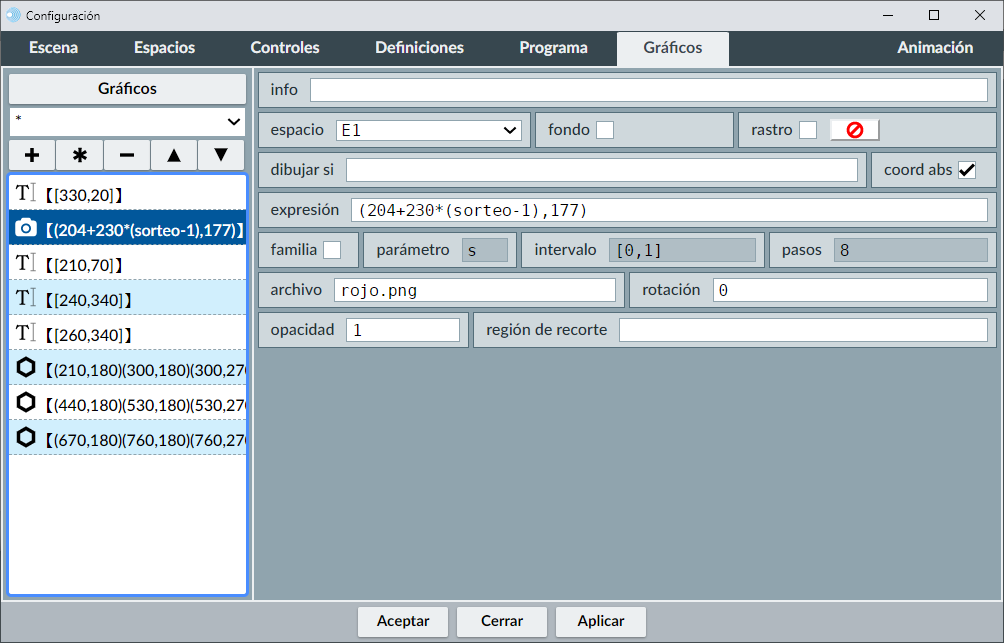Switch to the Definiciones tab
This screenshot has width=1004, height=643.
coord(419,48)
